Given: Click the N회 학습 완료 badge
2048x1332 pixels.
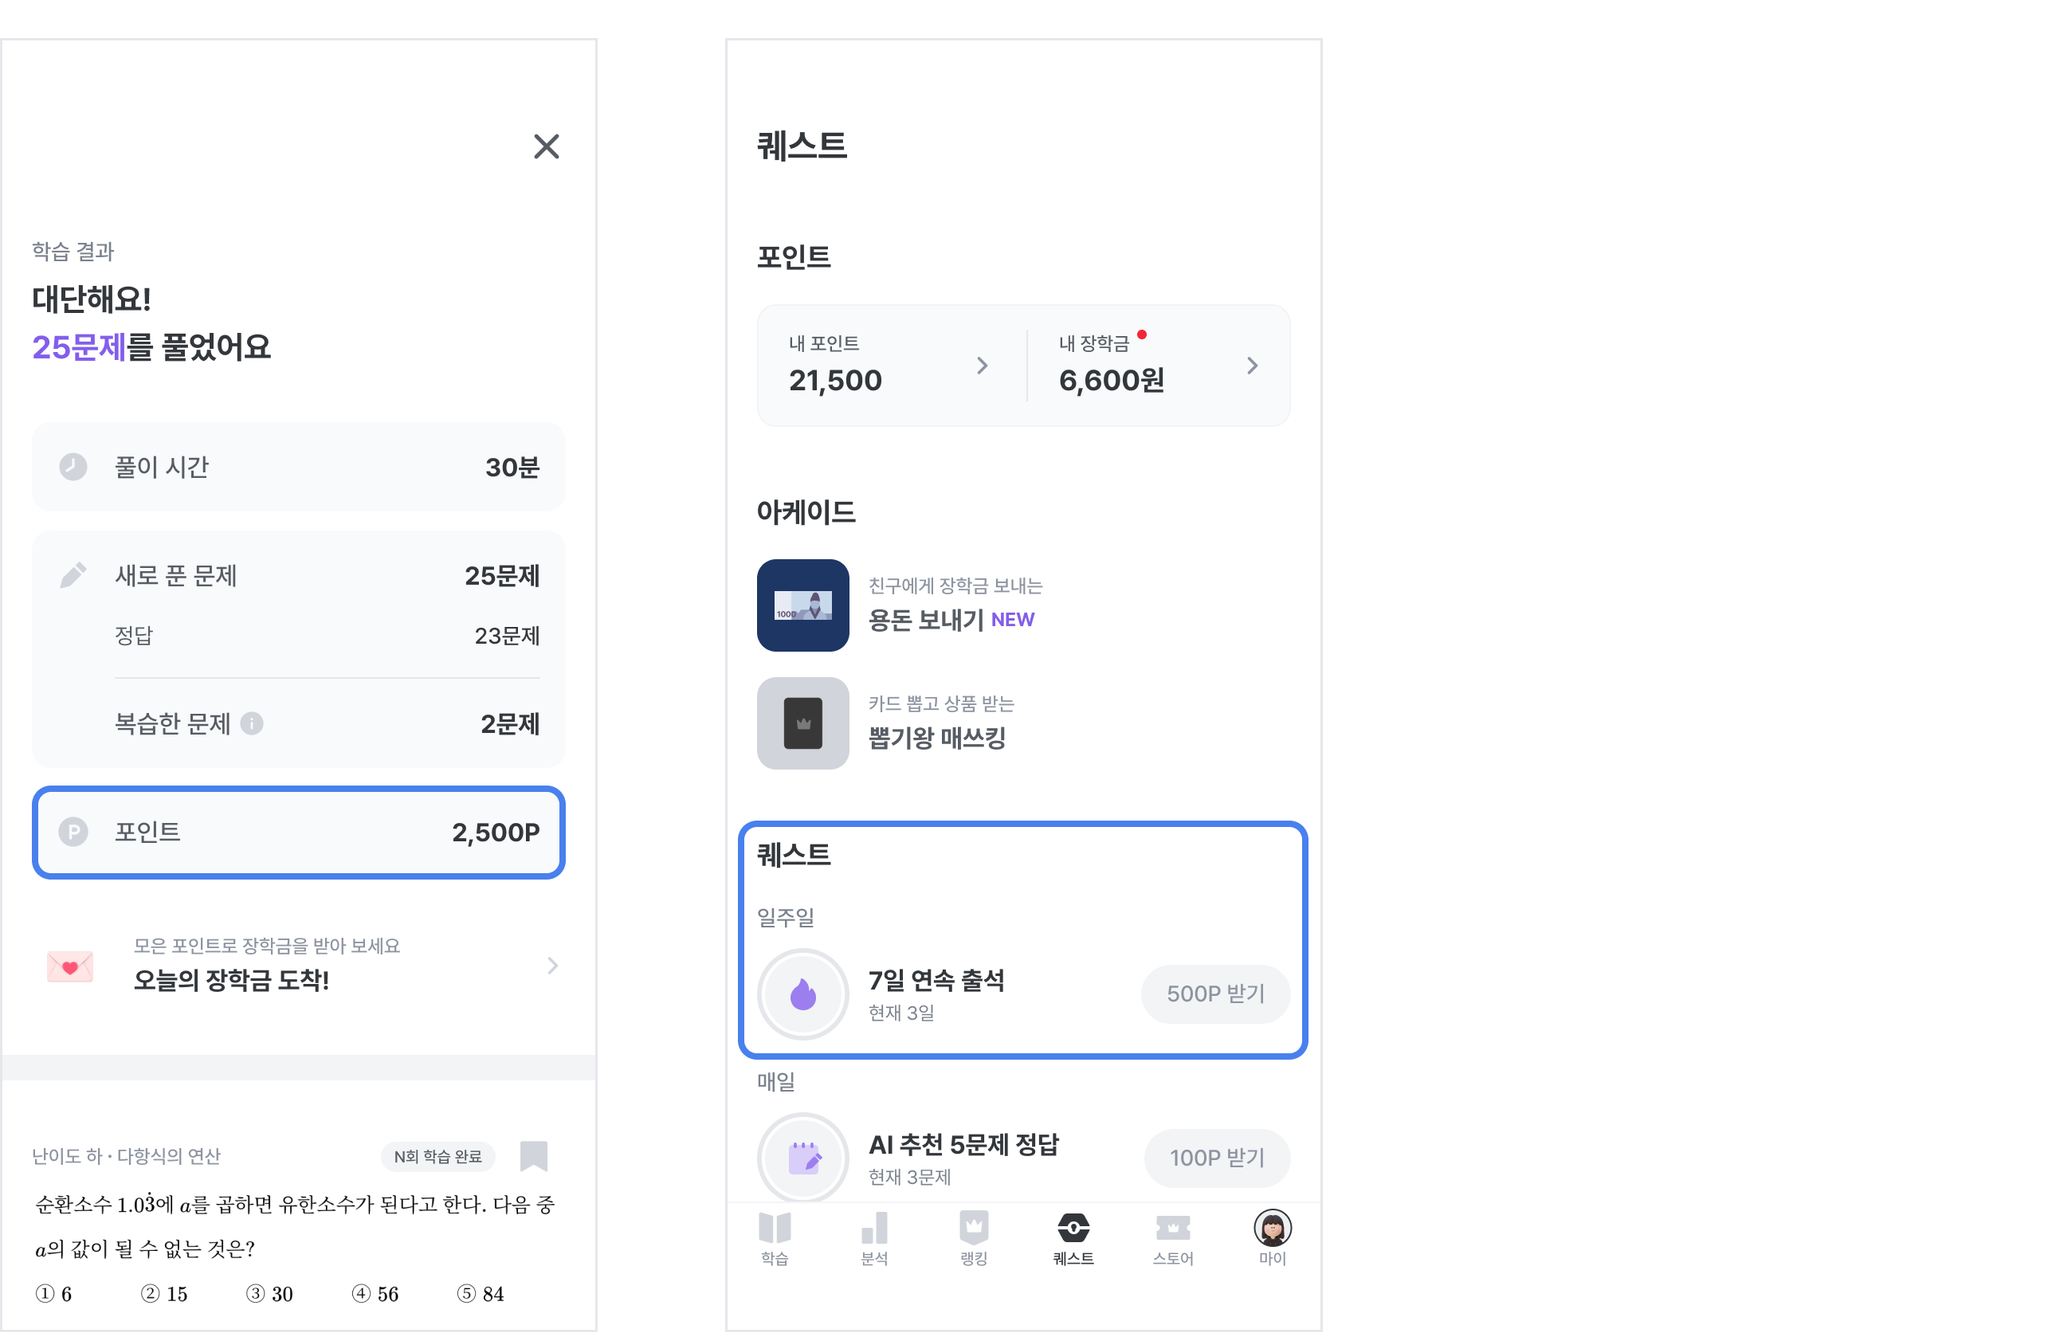Looking at the screenshot, I should pyautogui.click(x=438, y=1156).
